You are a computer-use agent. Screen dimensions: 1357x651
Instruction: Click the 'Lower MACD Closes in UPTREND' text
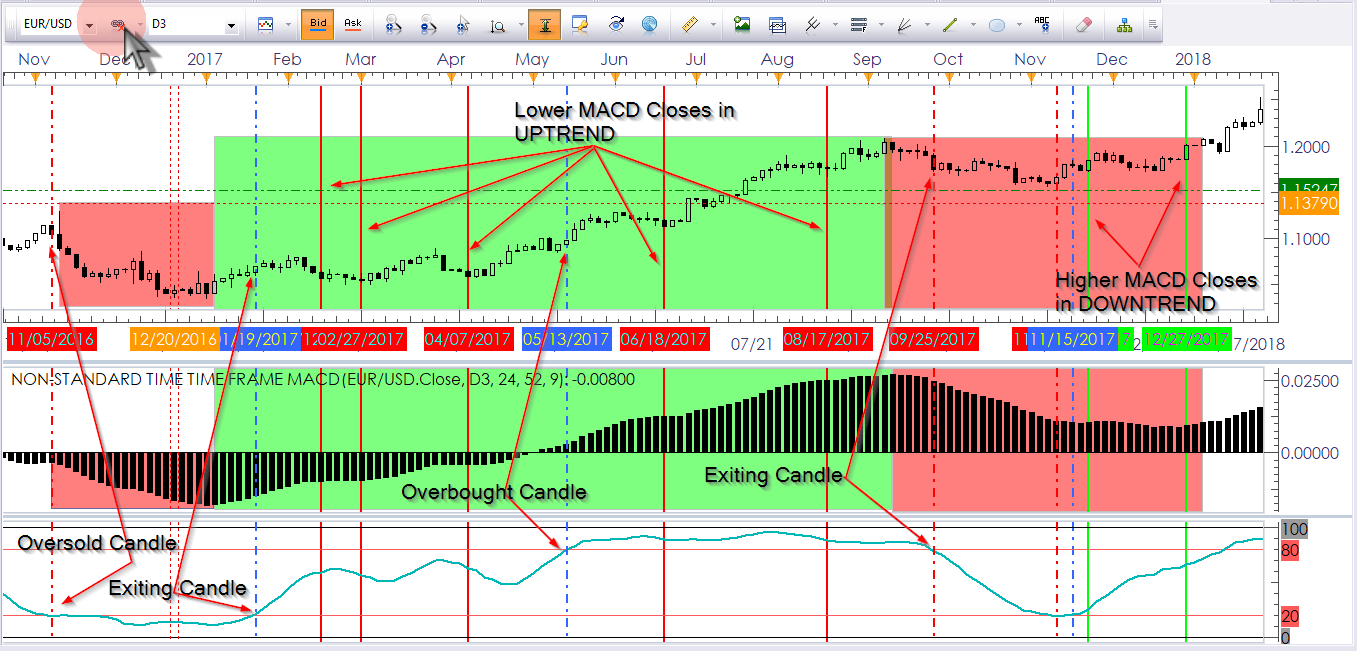pos(626,121)
